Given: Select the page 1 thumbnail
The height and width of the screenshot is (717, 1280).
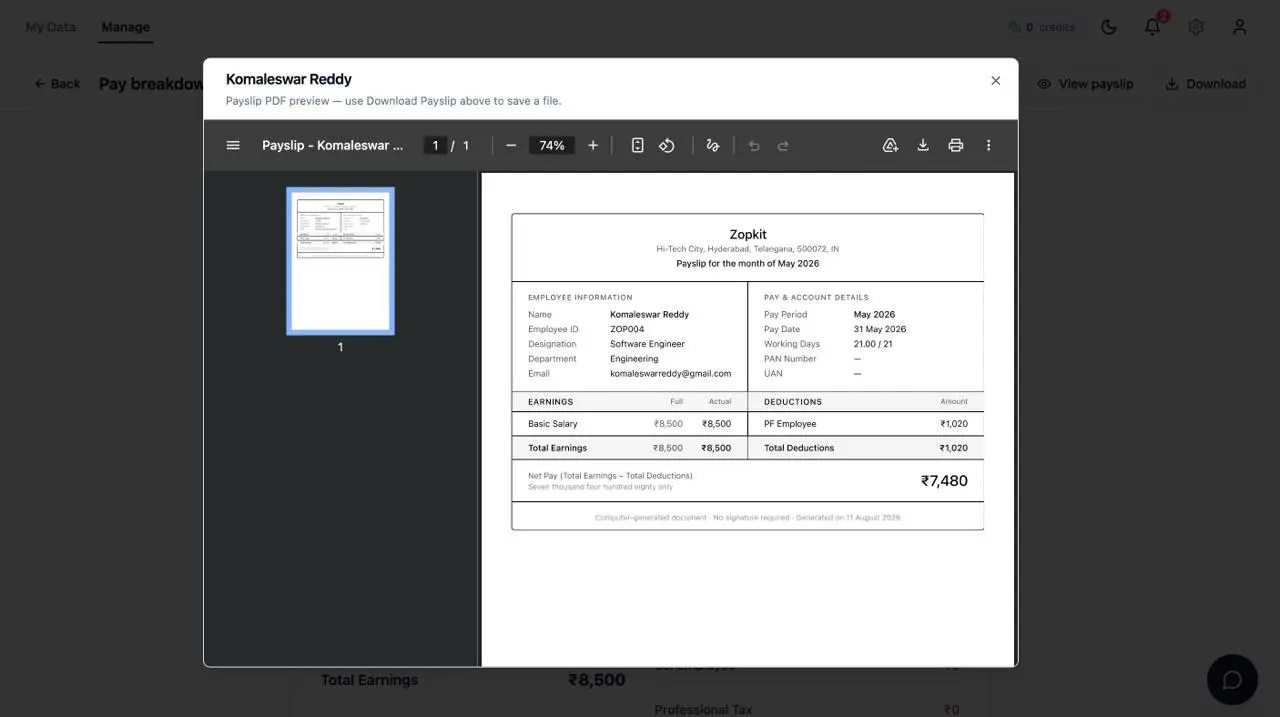Looking at the screenshot, I should coord(340,260).
